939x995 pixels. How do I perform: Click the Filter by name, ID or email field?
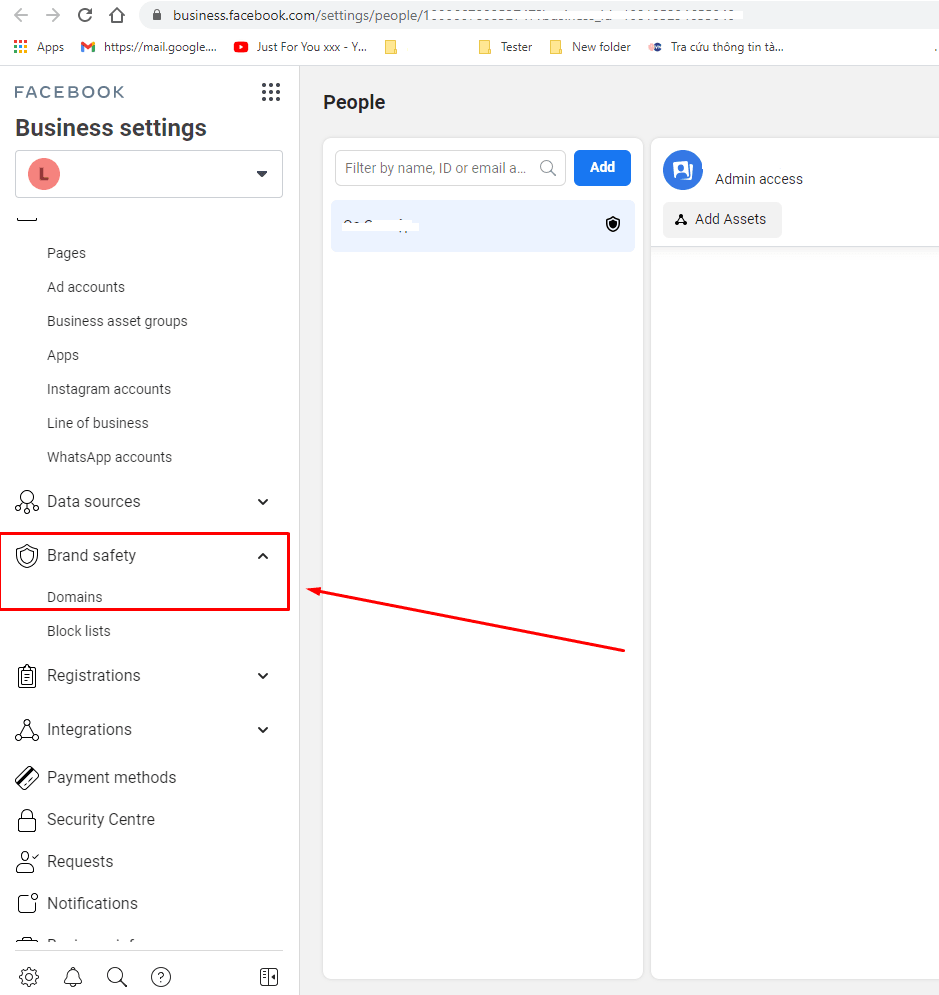[450, 168]
